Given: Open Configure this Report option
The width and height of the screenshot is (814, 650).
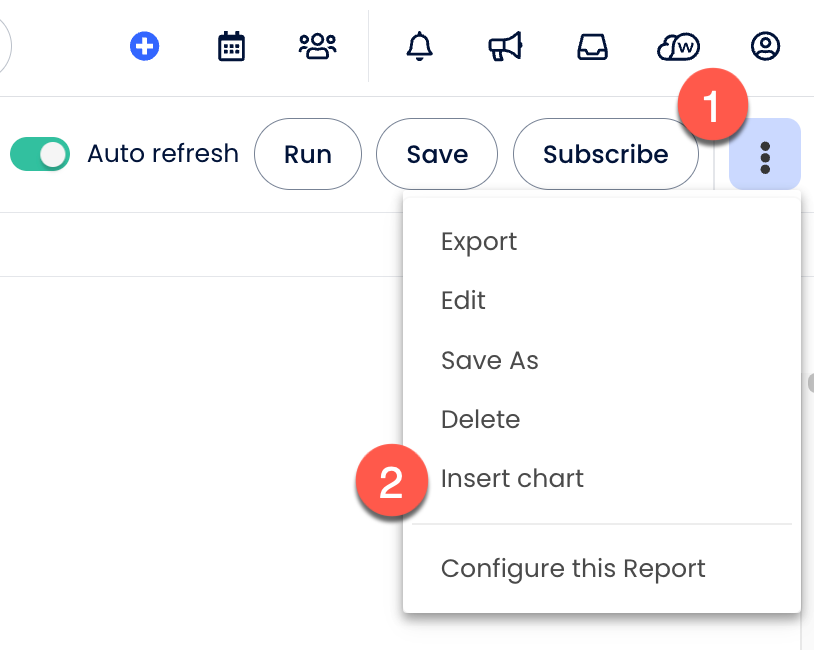Looking at the screenshot, I should [x=573, y=569].
